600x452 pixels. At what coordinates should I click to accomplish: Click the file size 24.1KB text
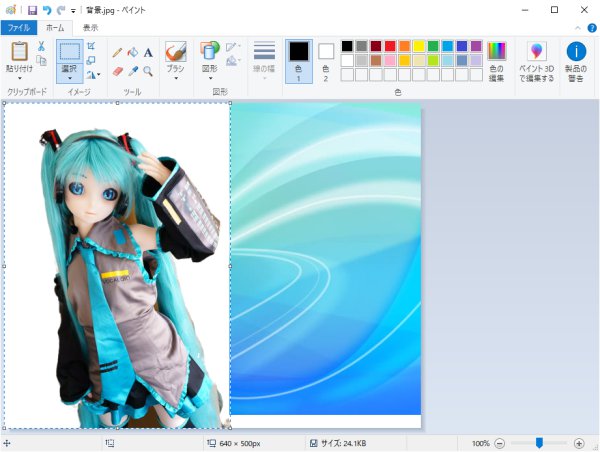coord(343,444)
